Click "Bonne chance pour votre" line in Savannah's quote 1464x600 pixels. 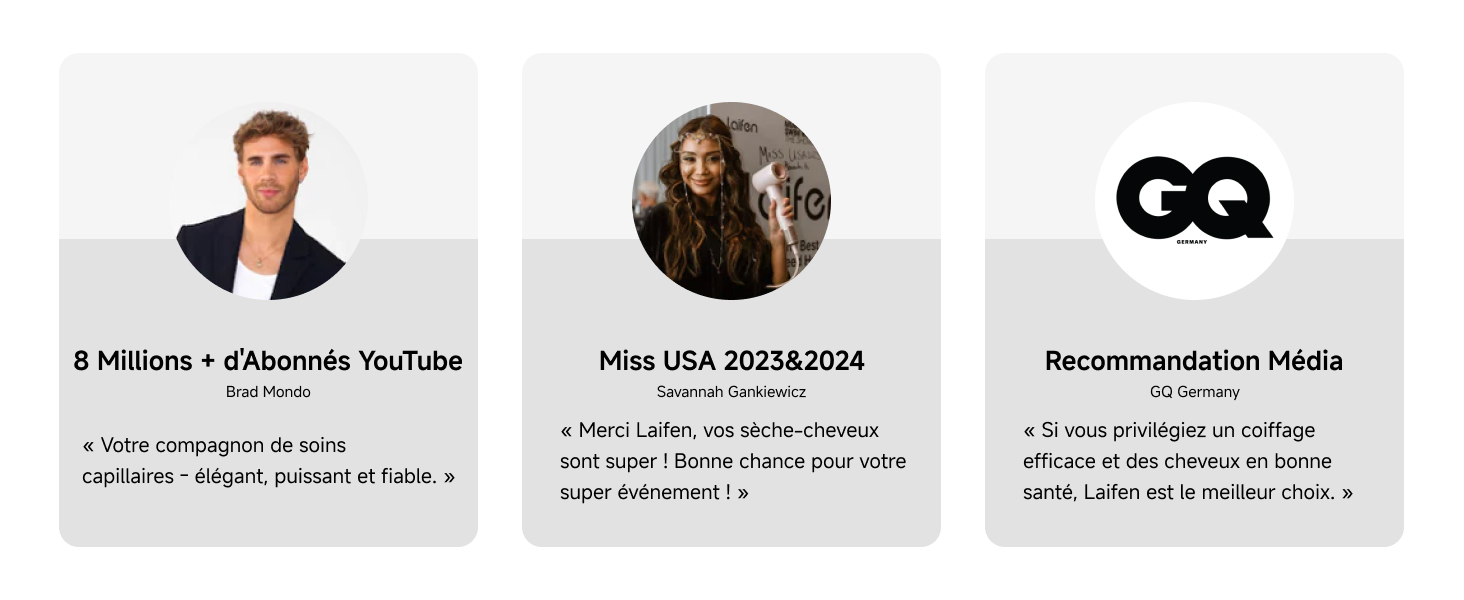pyautogui.click(x=790, y=462)
